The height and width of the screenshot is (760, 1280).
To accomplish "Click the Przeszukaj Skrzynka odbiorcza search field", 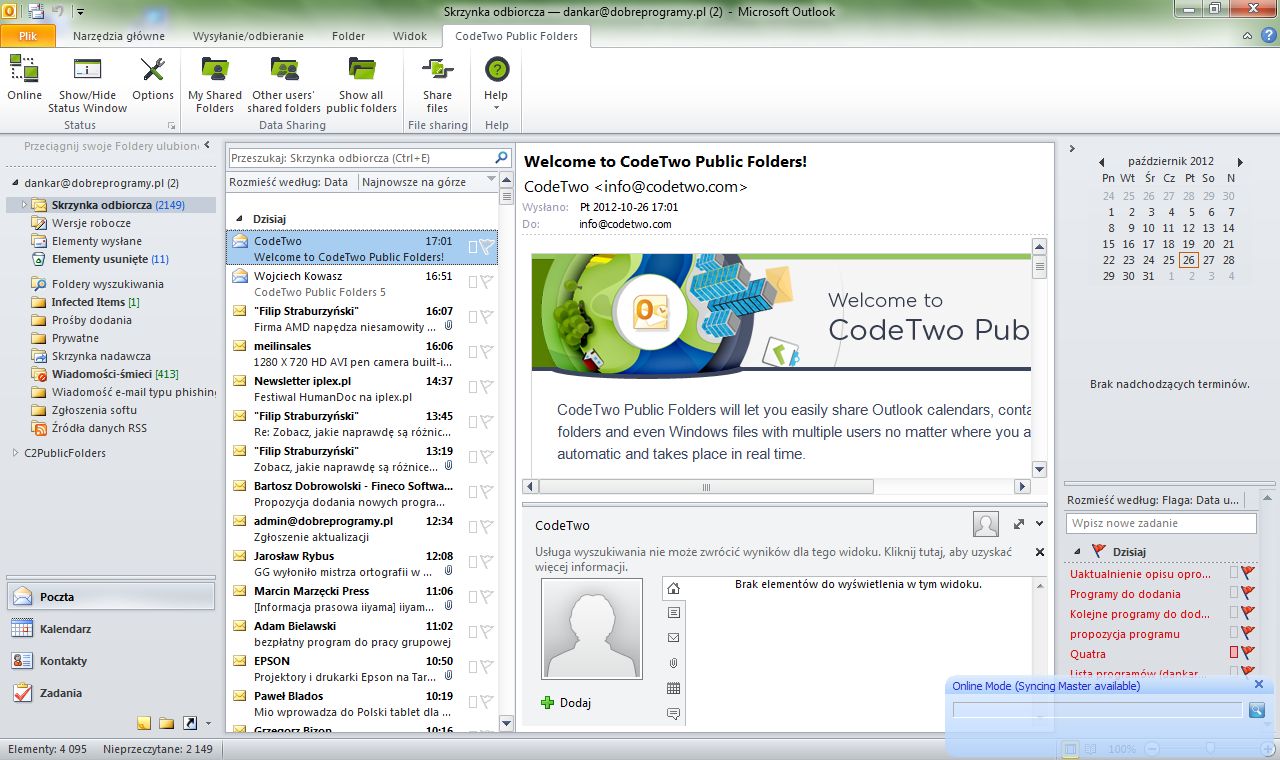I will pyautogui.click(x=361, y=158).
